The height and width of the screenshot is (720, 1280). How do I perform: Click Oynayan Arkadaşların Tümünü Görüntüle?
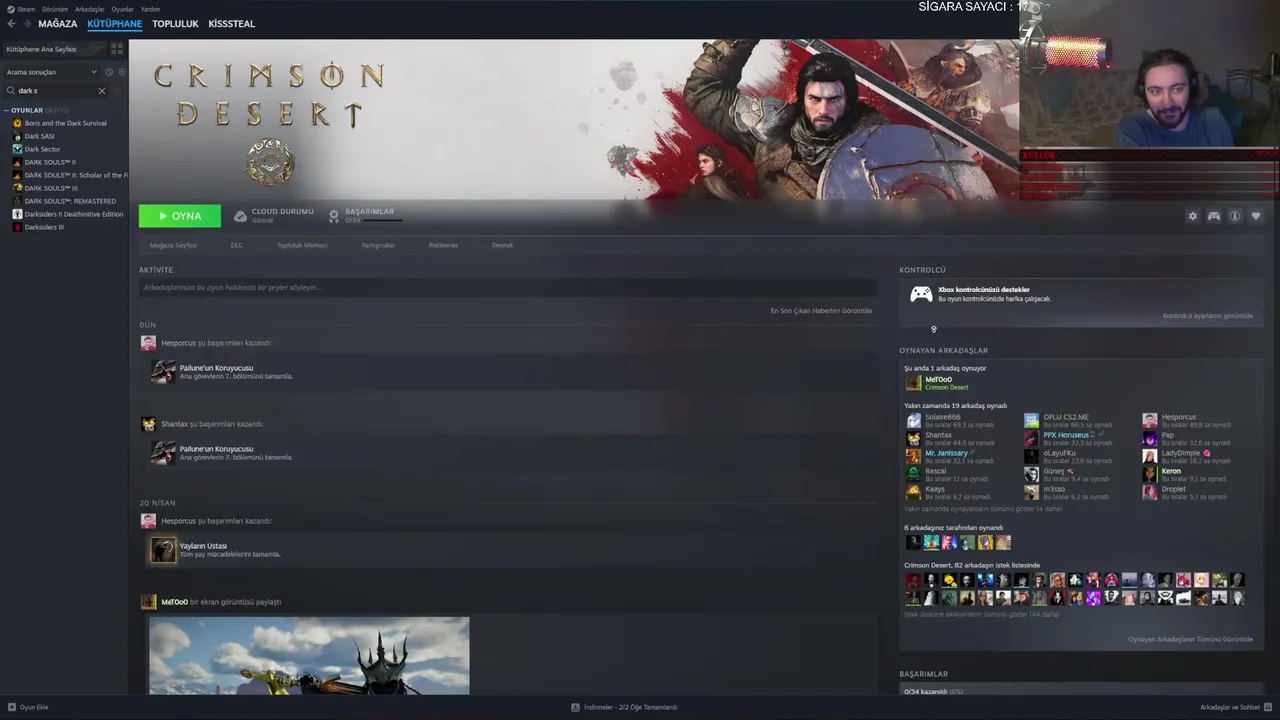1190,639
